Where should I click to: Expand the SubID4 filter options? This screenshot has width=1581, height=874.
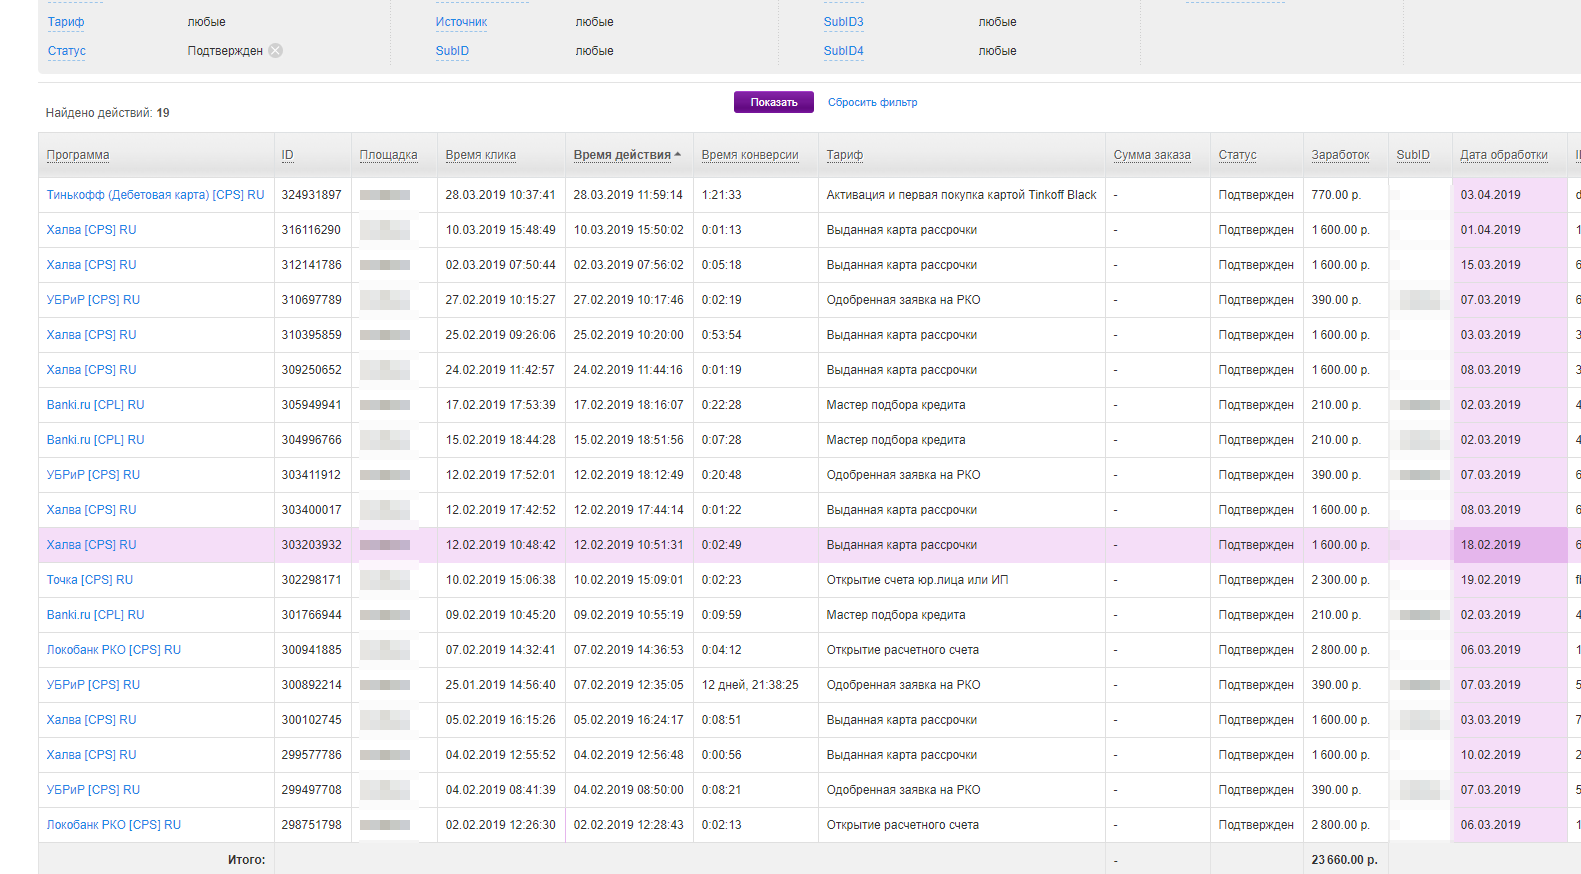tap(843, 51)
